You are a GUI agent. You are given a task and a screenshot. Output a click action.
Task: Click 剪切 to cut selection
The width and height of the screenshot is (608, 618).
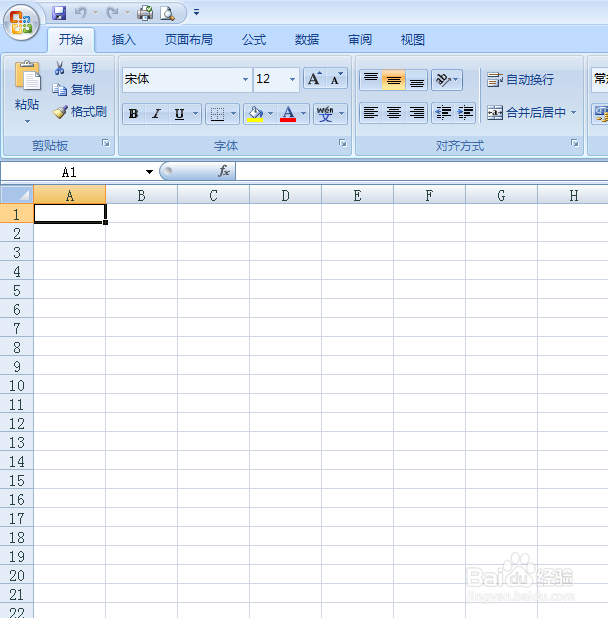point(75,68)
